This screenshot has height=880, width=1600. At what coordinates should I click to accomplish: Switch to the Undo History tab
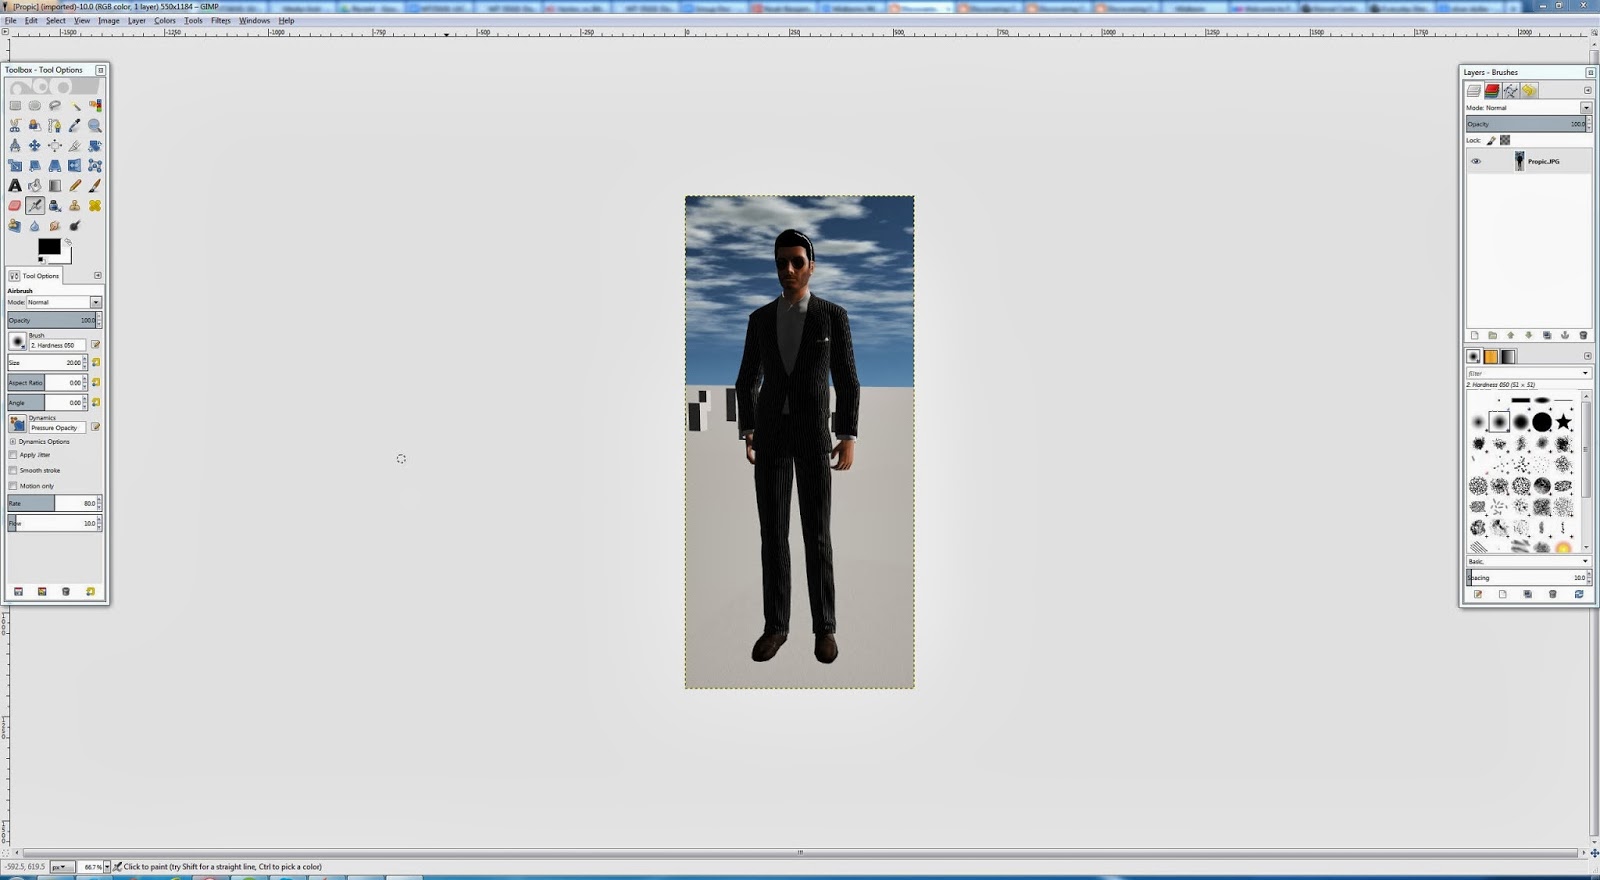click(x=1529, y=90)
